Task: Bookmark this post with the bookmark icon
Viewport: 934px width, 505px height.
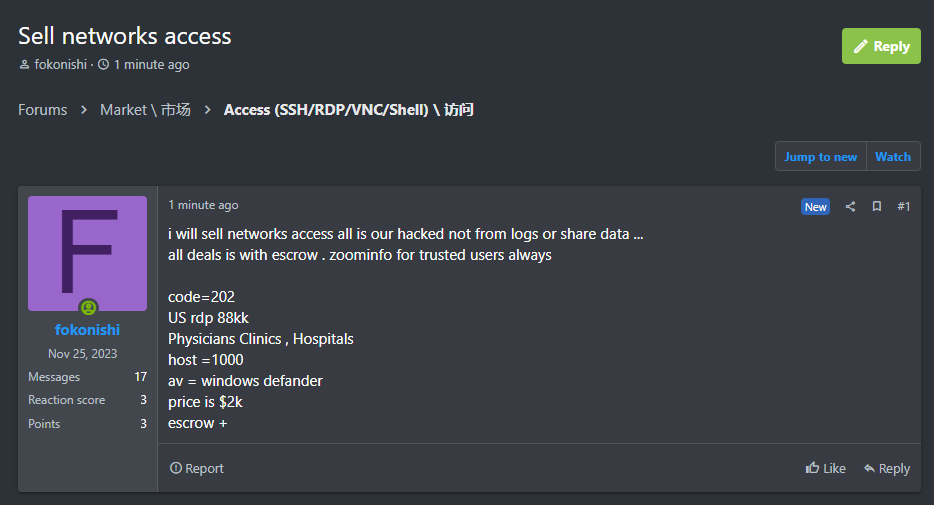Action: tap(877, 207)
